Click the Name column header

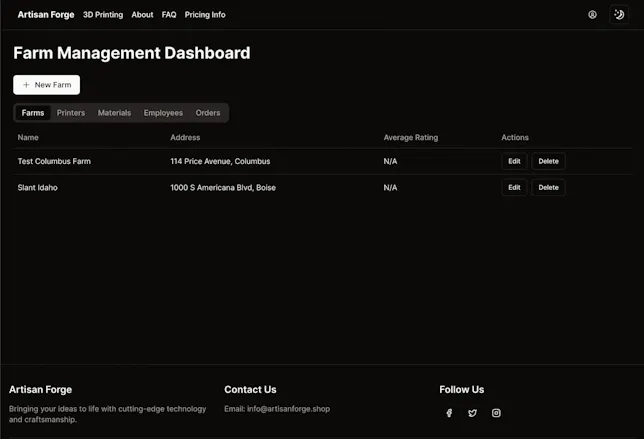[28, 138]
